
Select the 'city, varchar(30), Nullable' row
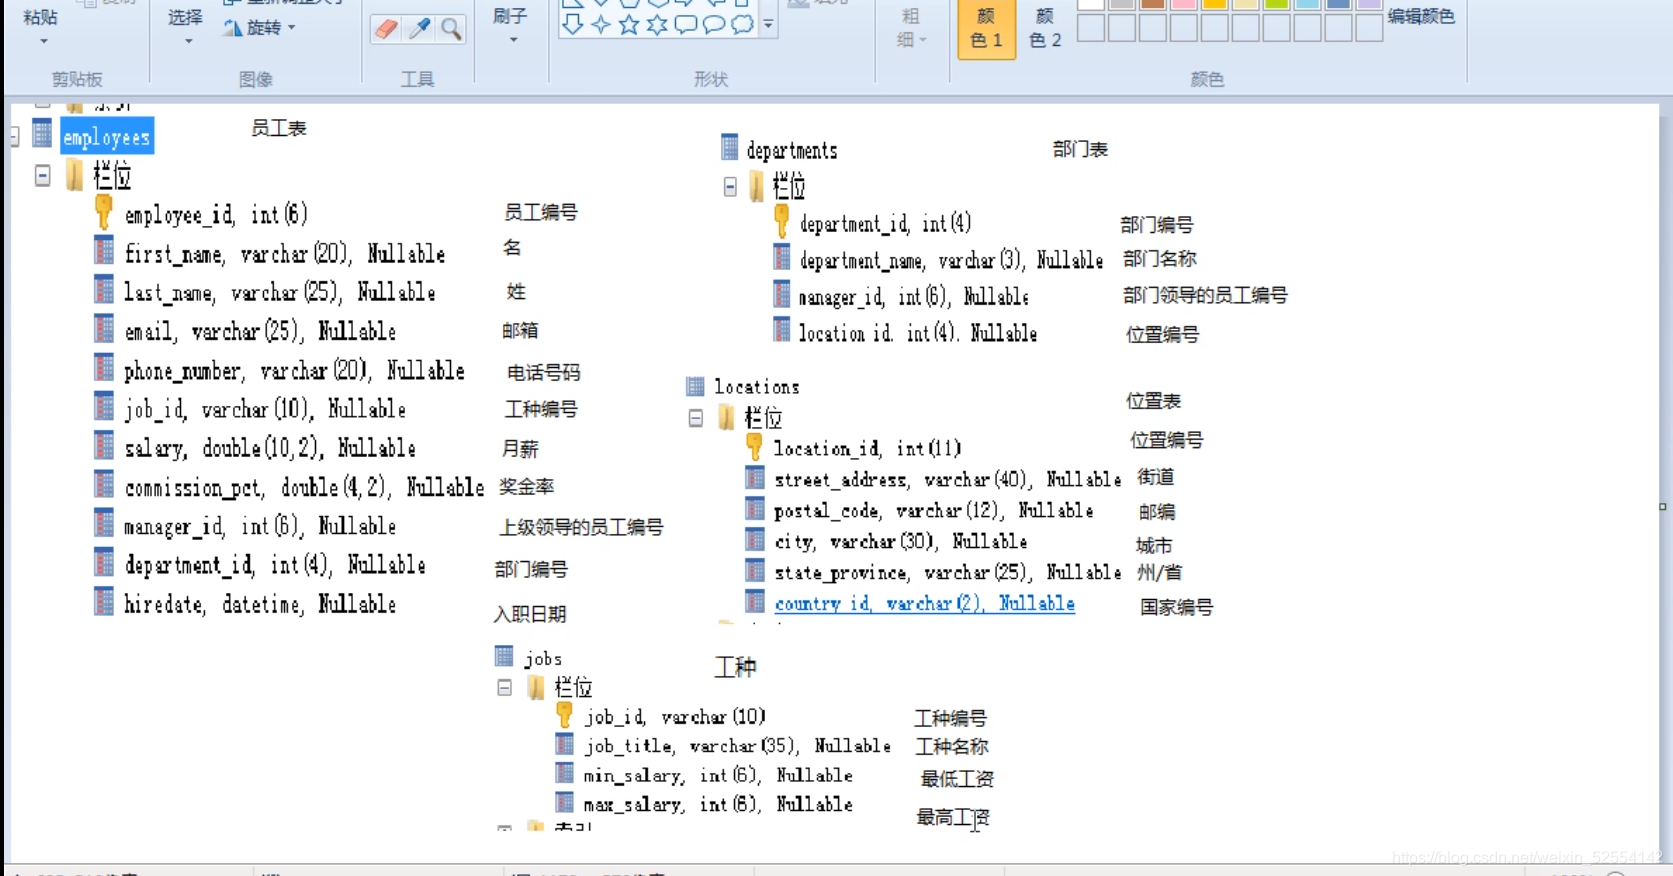tap(901, 541)
